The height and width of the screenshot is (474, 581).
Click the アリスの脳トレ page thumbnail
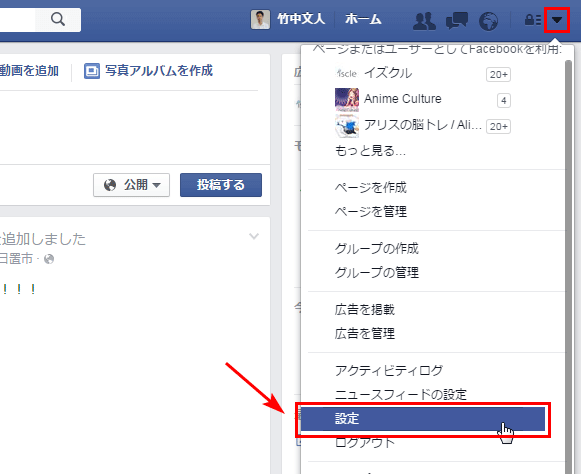click(x=347, y=126)
